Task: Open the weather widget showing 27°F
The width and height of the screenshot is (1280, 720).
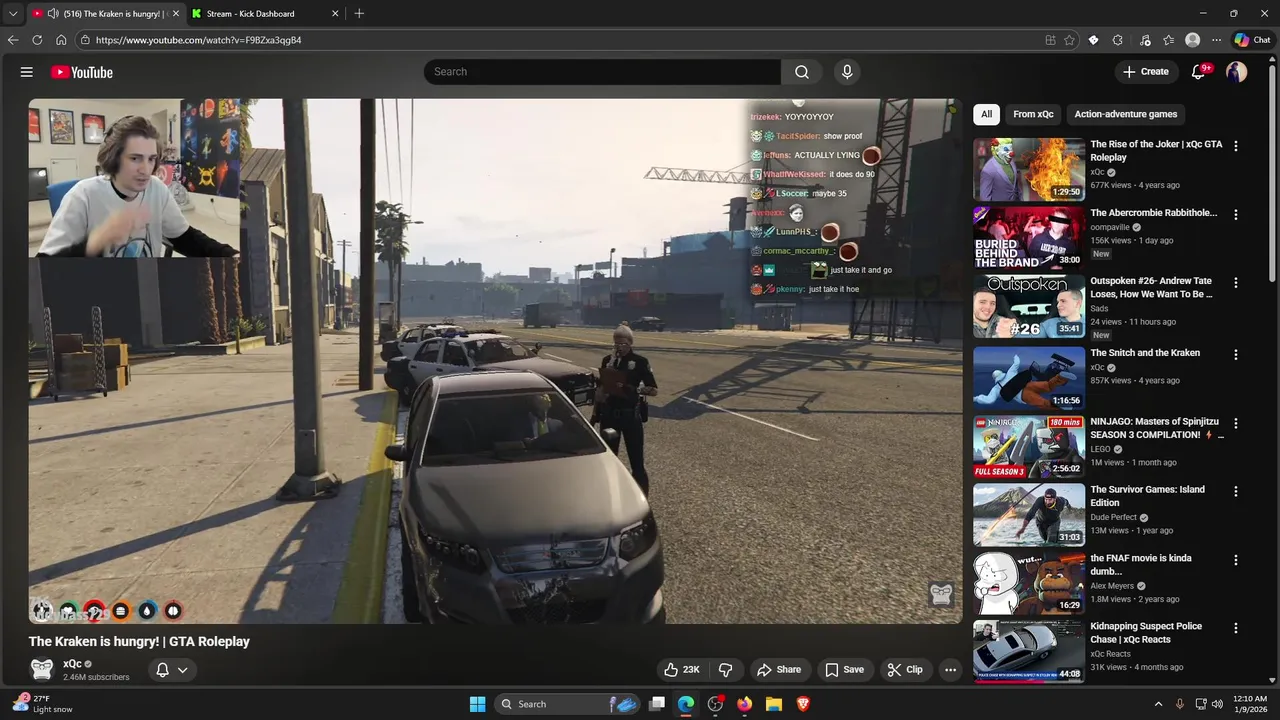Action: (x=42, y=704)
